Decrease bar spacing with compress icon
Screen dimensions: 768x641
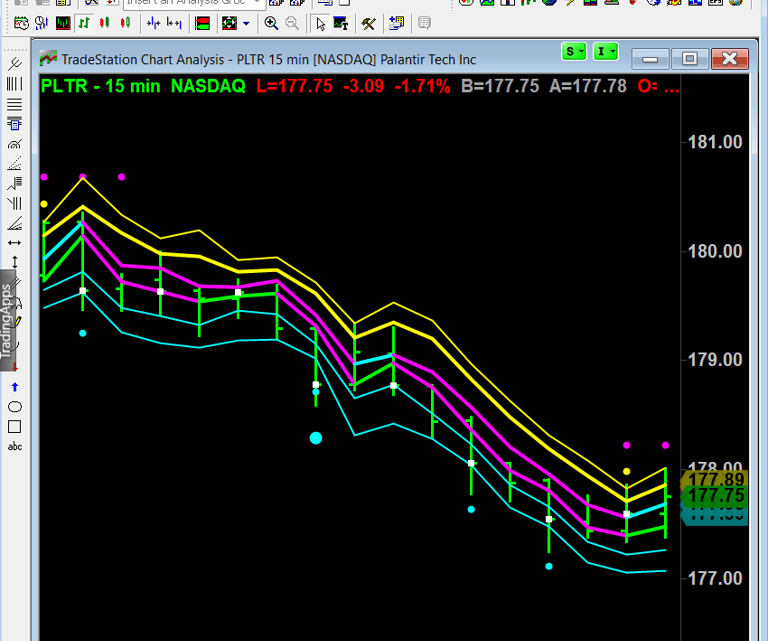[x=153, y=23]
